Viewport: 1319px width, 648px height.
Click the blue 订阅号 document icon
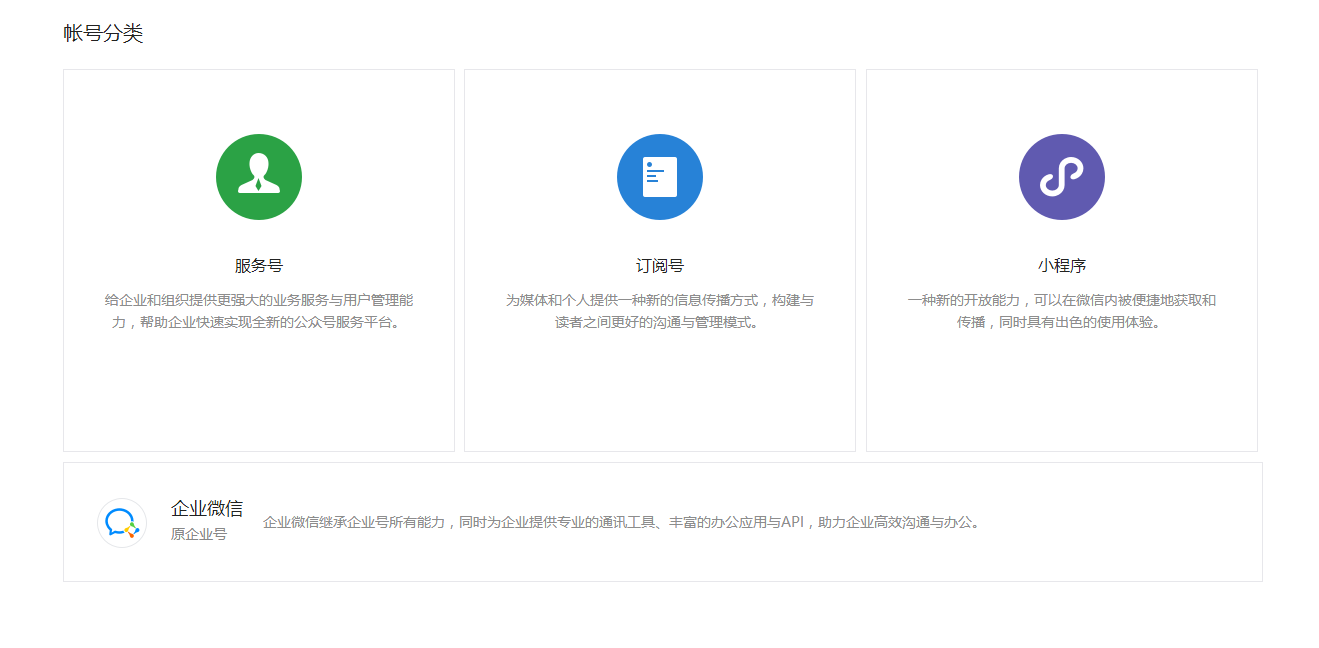(660, 177)
